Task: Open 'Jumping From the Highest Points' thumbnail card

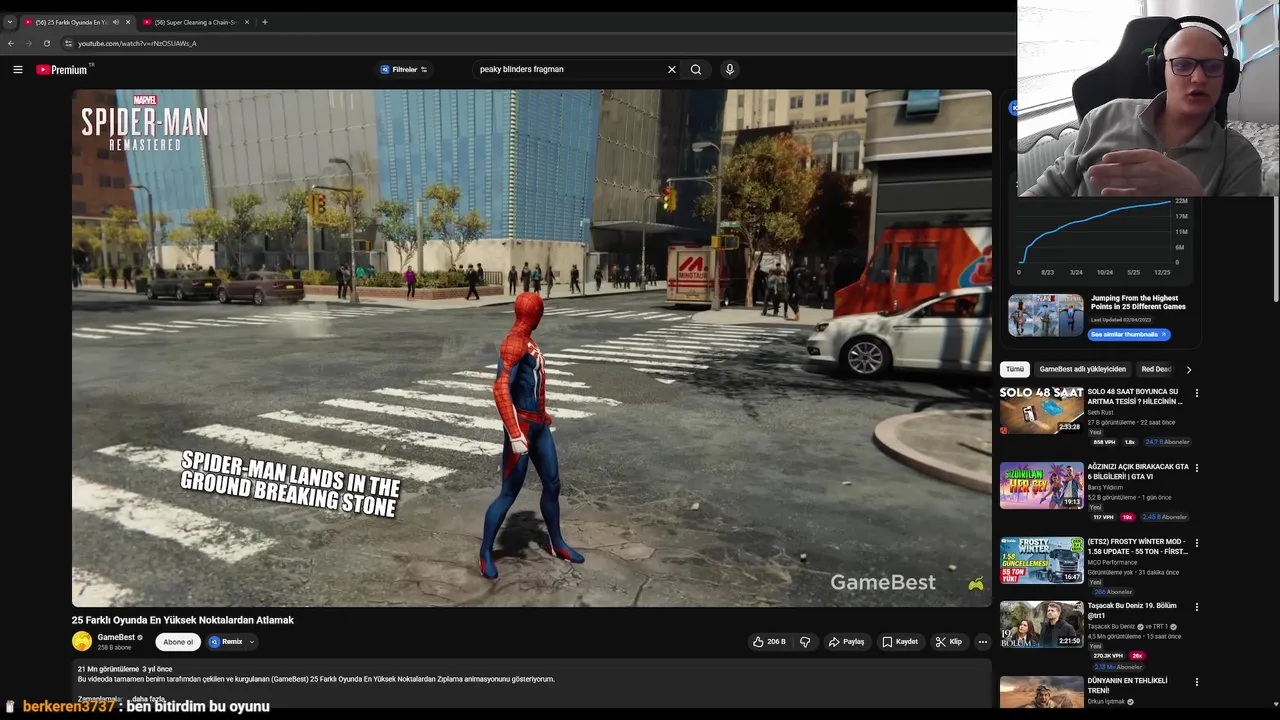Action: click(x=1046, y=315)
